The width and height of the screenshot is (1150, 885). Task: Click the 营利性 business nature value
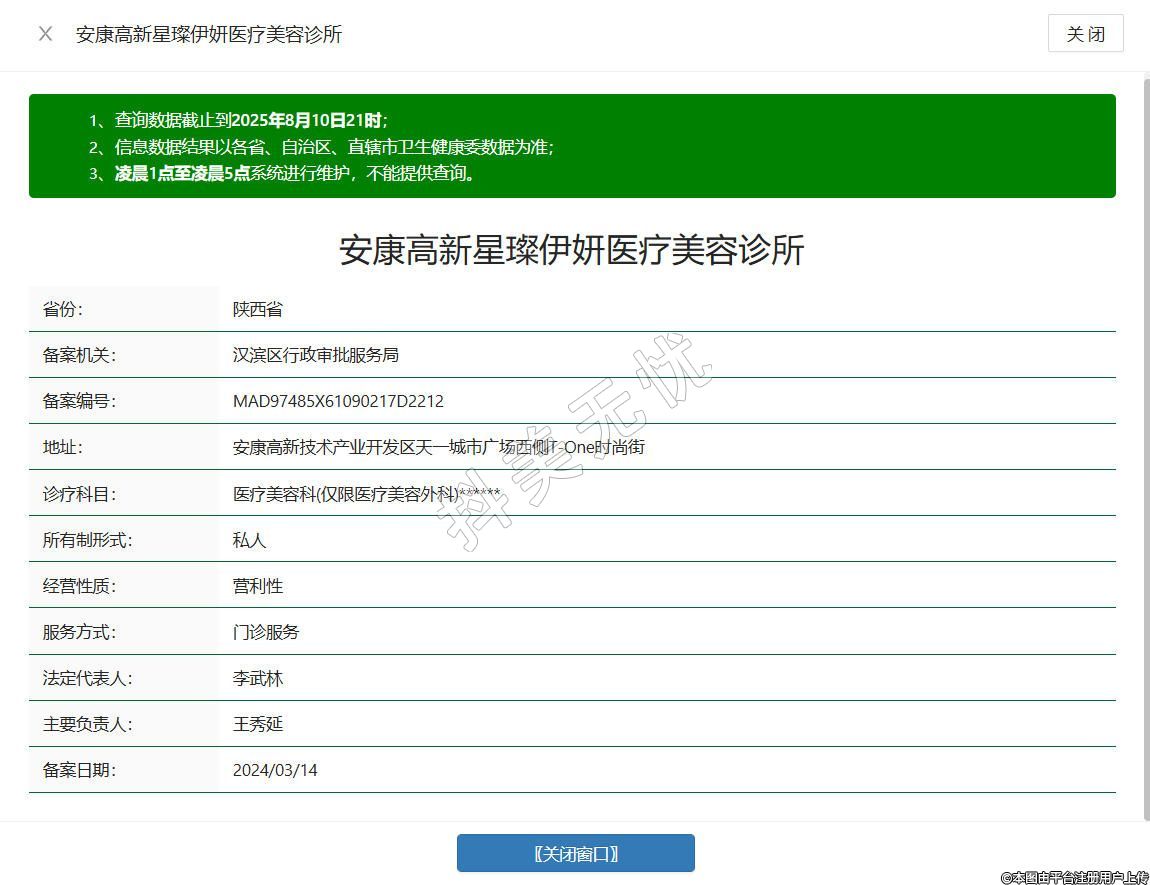[x=258, y=586]
